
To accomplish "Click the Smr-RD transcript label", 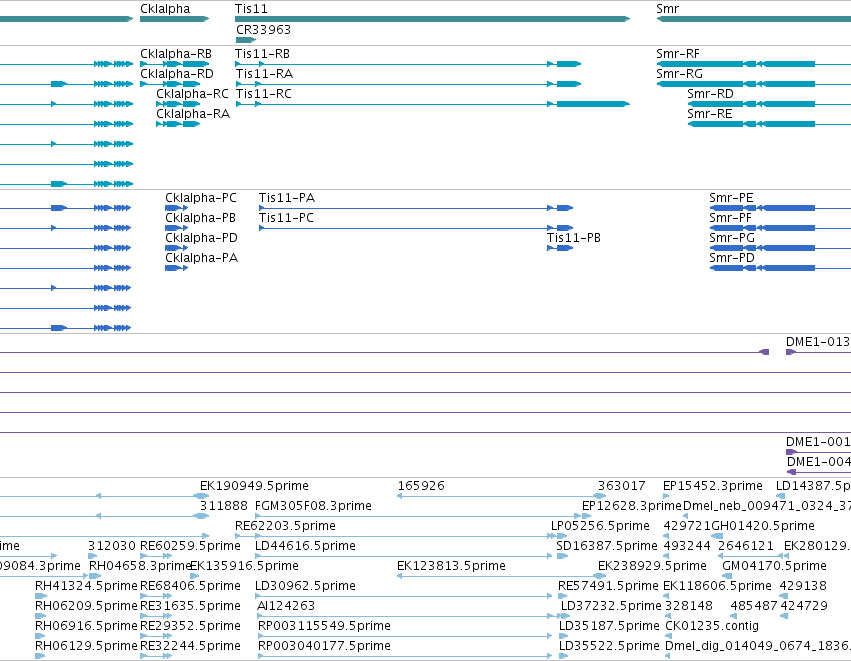I will click(710, 94).
